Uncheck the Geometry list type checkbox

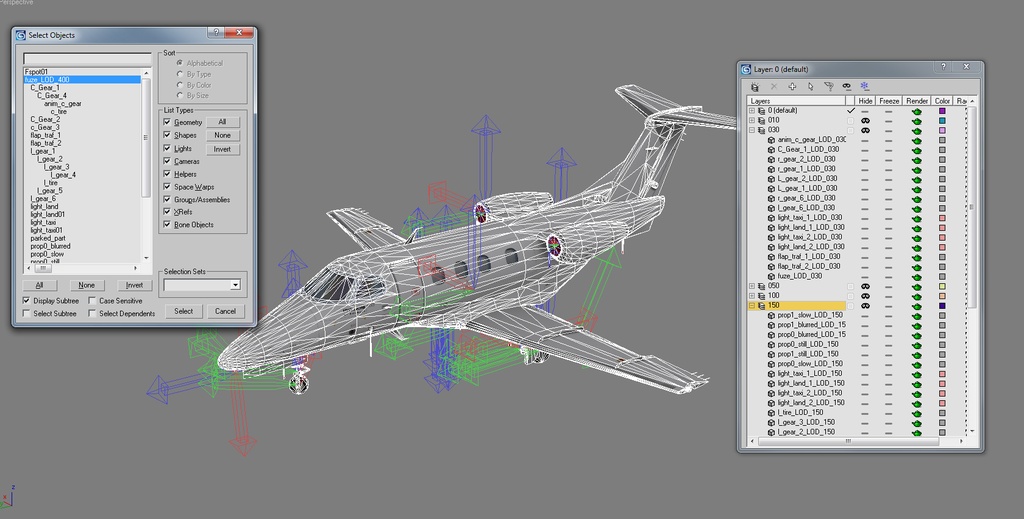tap(168, 122)
